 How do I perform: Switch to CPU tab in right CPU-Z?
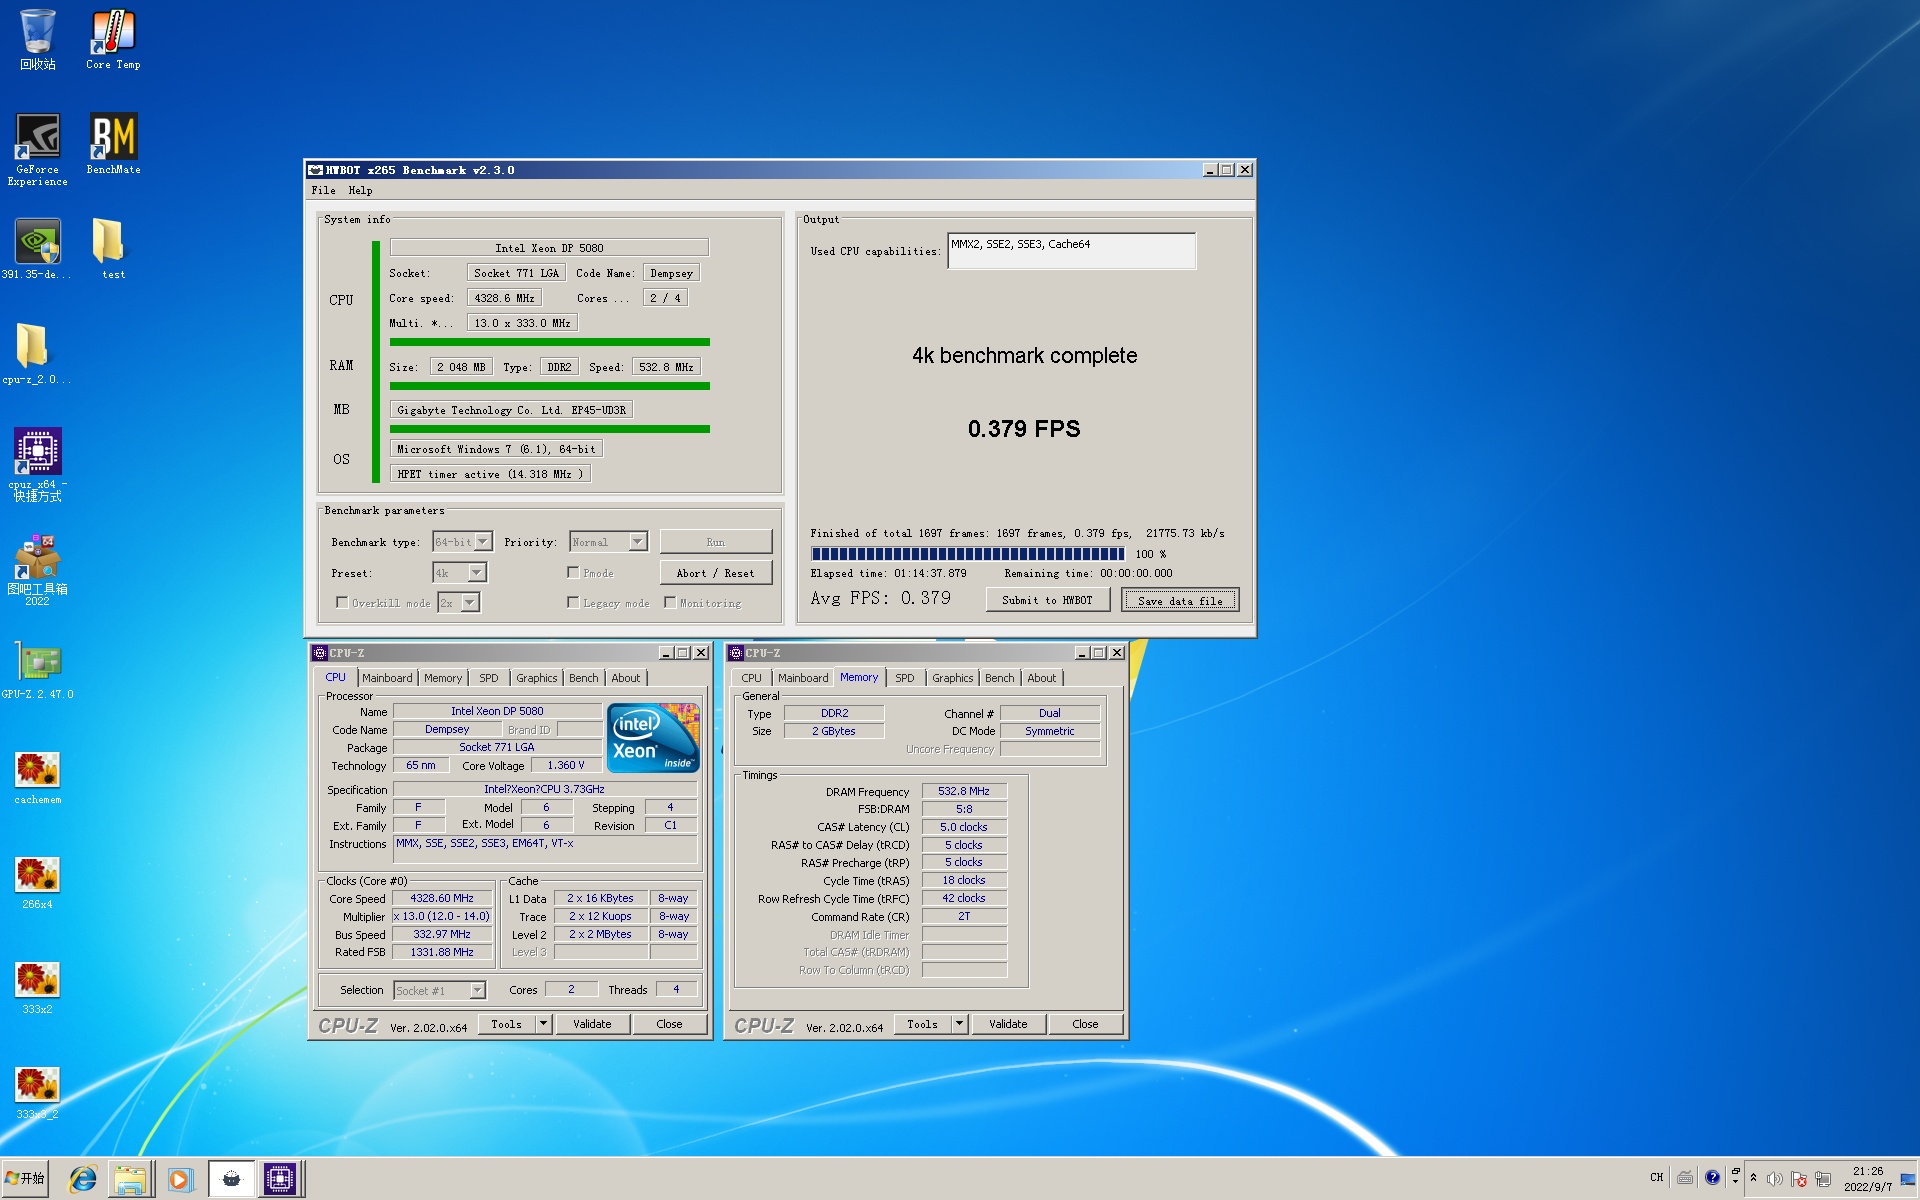751,678
